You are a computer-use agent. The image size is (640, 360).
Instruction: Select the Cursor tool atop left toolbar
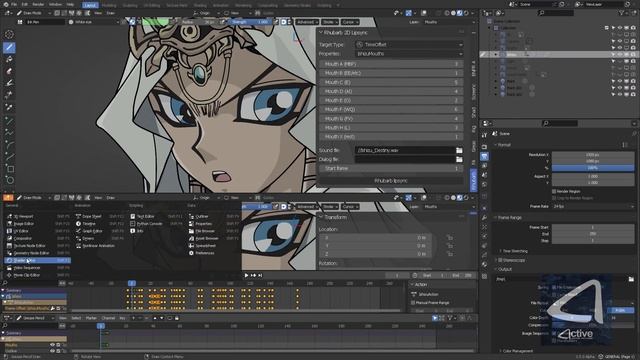click(9, 34)
